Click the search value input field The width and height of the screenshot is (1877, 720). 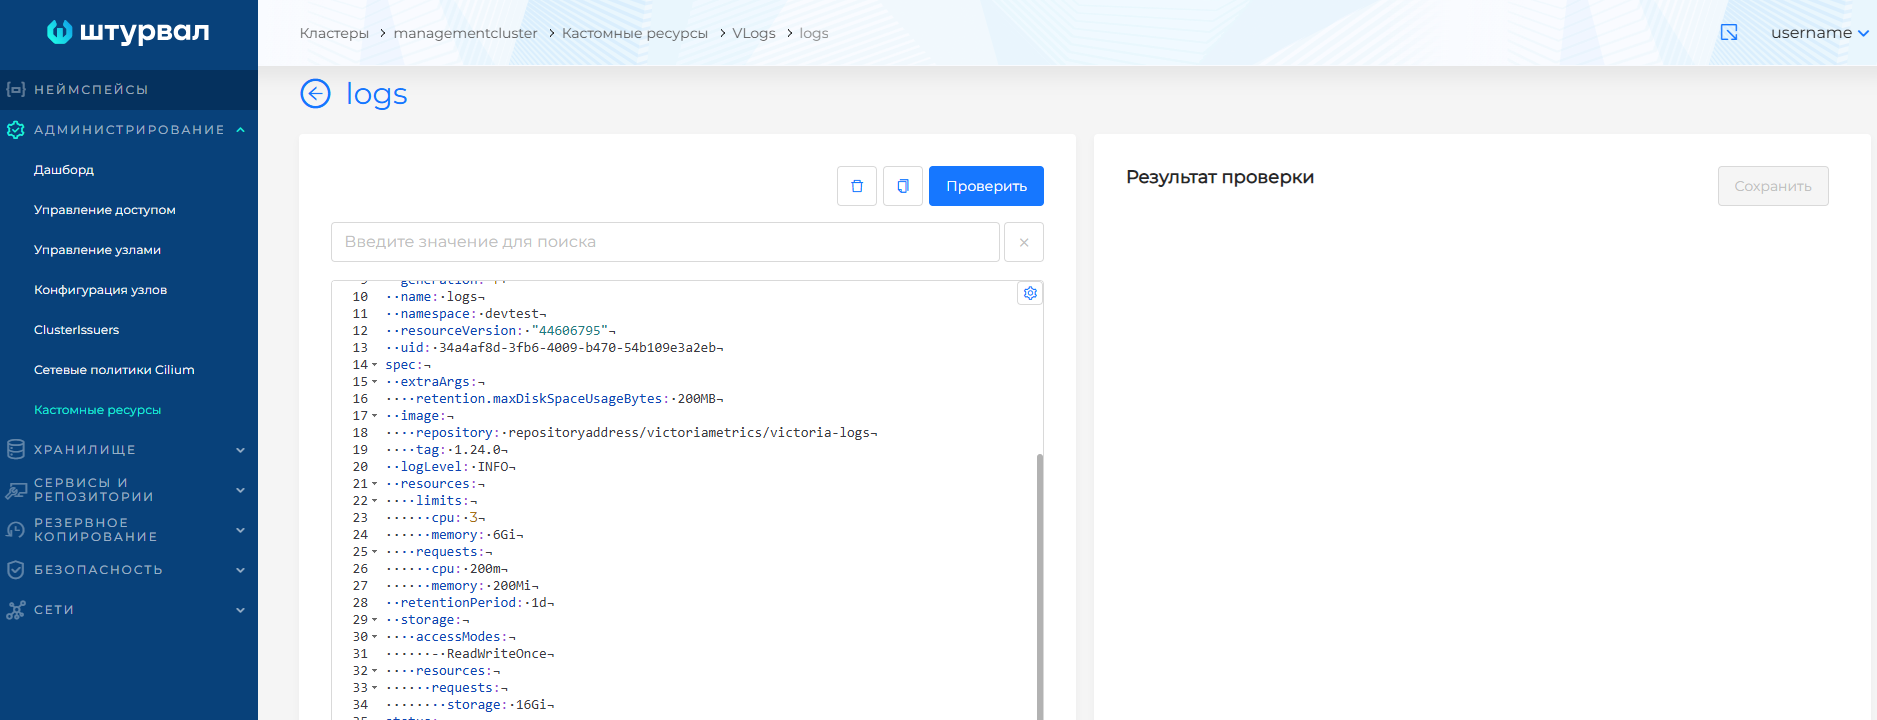(x=665, y=242)
